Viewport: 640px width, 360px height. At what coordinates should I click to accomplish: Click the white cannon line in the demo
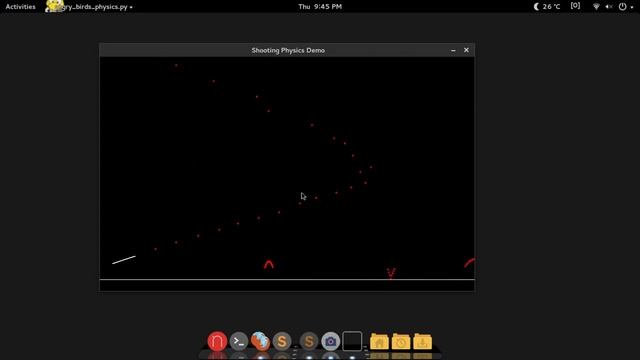point(124,260)
